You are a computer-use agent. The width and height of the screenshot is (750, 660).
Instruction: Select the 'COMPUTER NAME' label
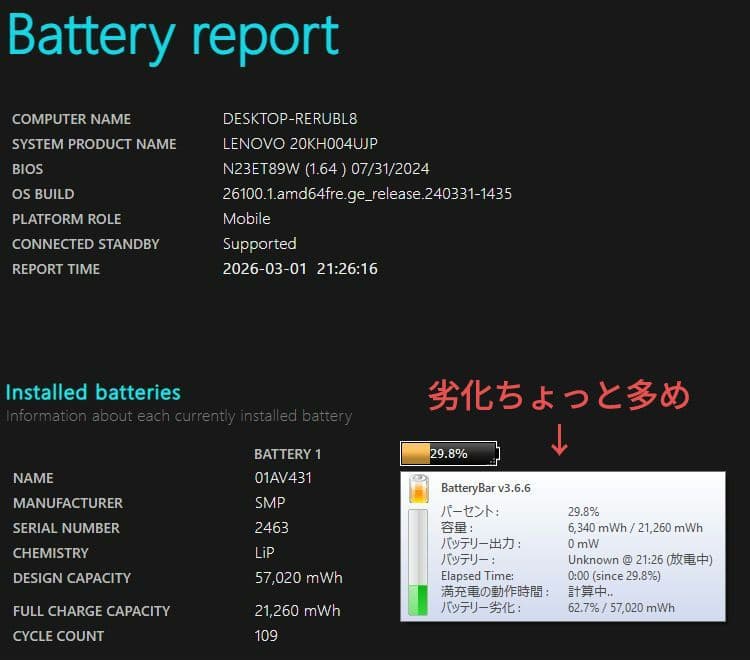click(x=71, y=119)
